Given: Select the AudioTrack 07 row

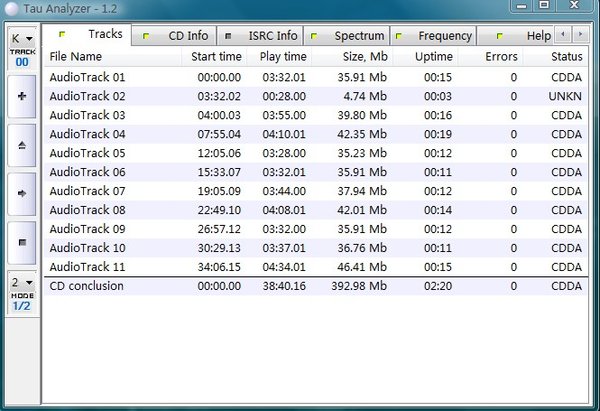Looking at the screenshot, I should (x=316, y=191).
